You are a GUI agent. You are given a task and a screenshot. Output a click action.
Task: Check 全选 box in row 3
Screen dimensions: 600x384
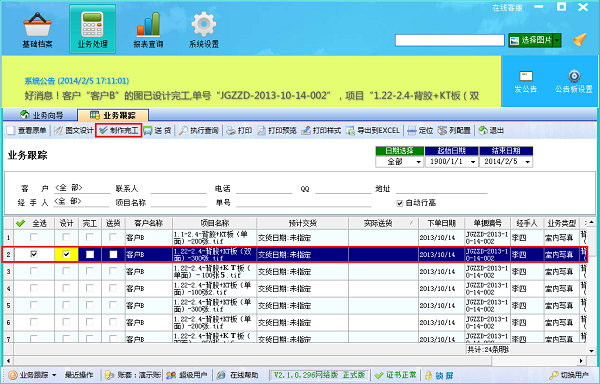tap(34, 271)
